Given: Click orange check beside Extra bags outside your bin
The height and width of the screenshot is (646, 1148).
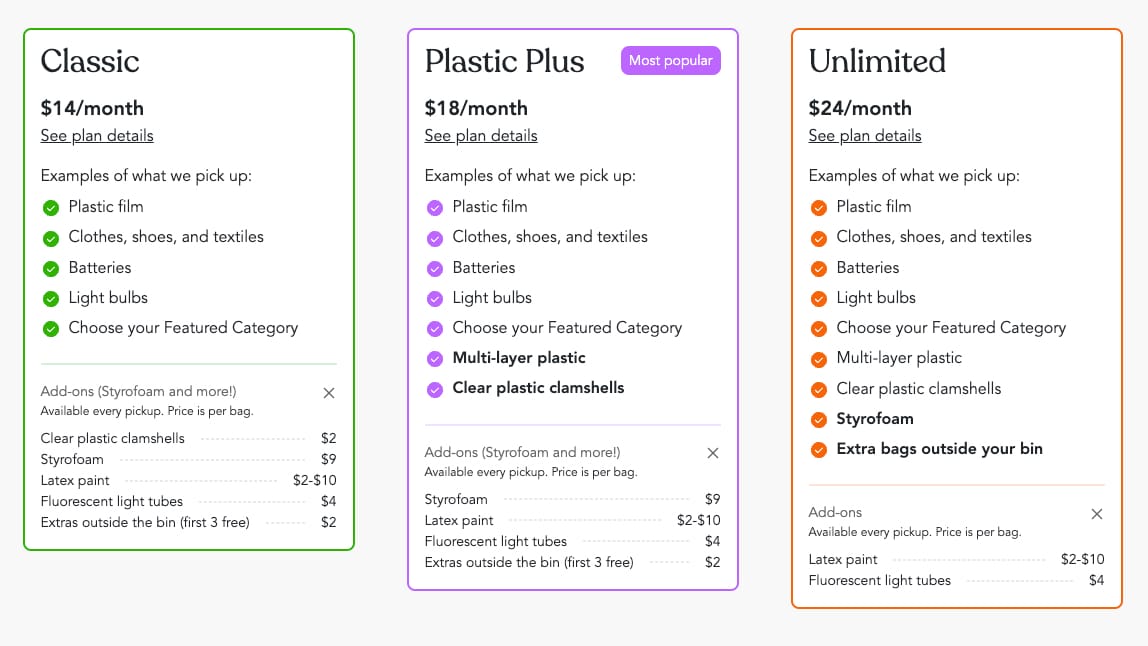Looking at the screenshot, I should coord(818,449).
